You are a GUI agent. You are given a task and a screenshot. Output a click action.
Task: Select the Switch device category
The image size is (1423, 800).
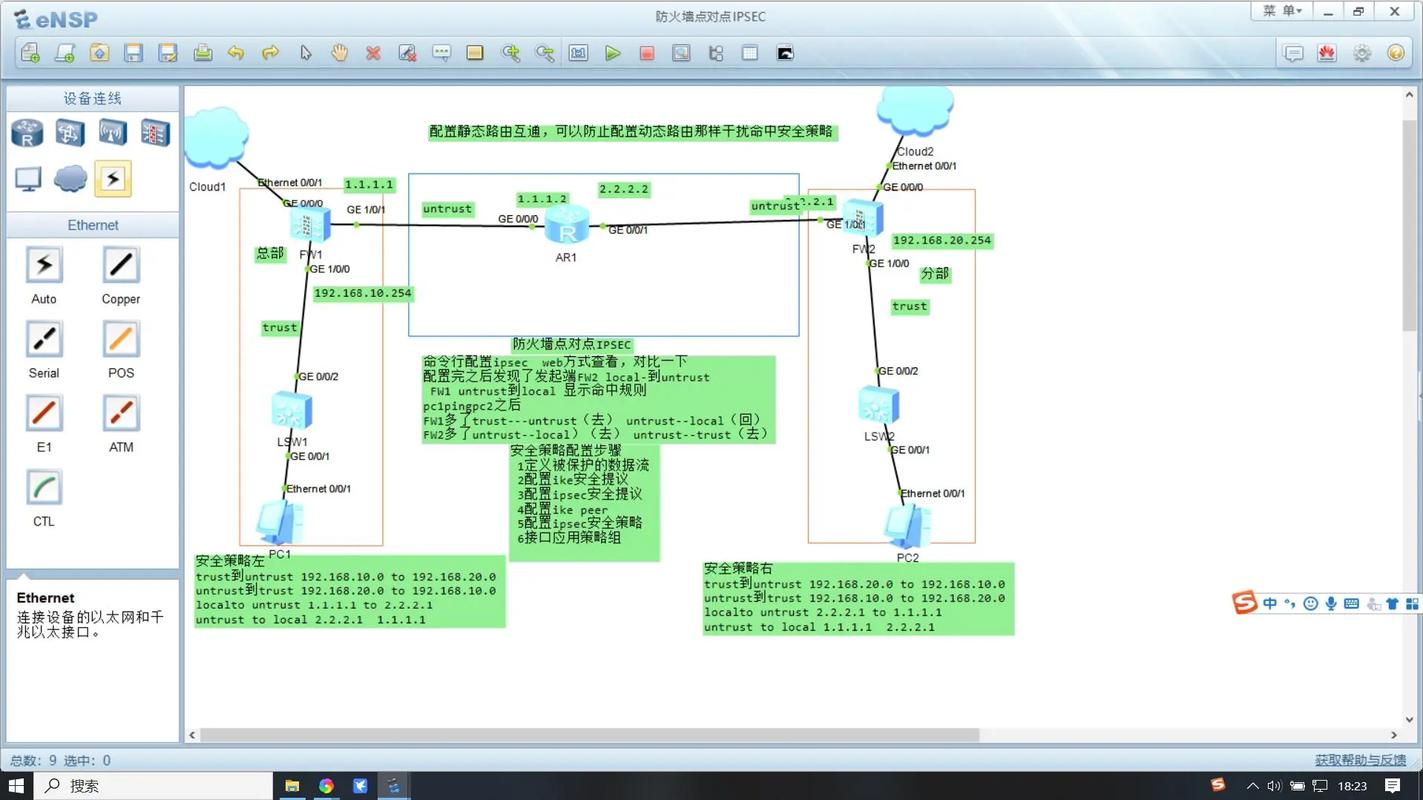70,132
